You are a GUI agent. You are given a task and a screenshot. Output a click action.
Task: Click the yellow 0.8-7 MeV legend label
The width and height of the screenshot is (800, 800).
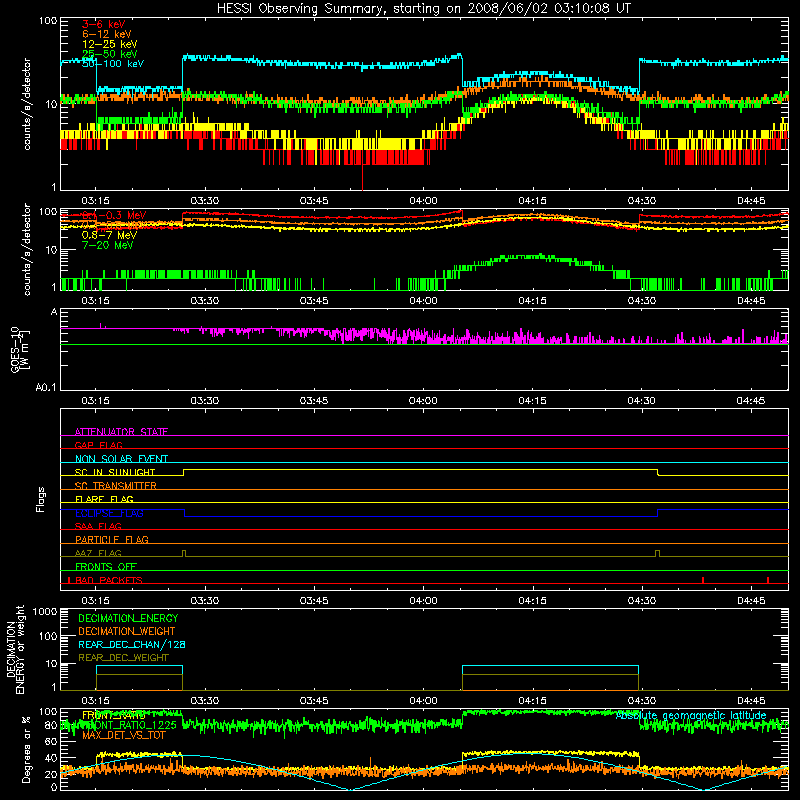tap(109, 235)
